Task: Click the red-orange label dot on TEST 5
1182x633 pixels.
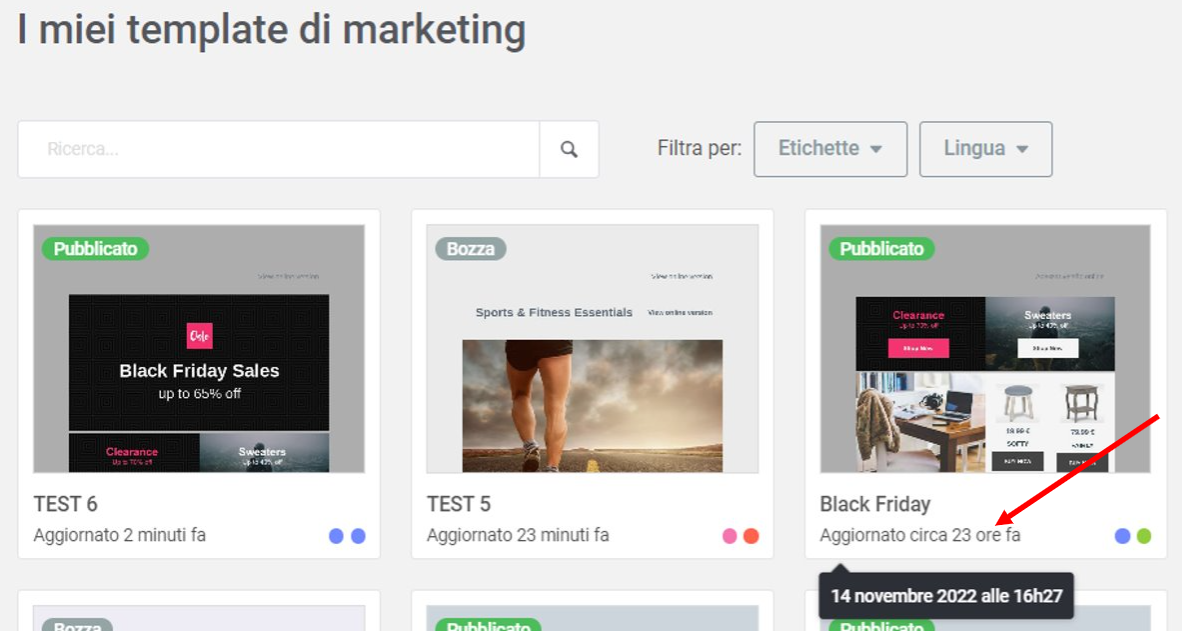Action: [751, 536]
